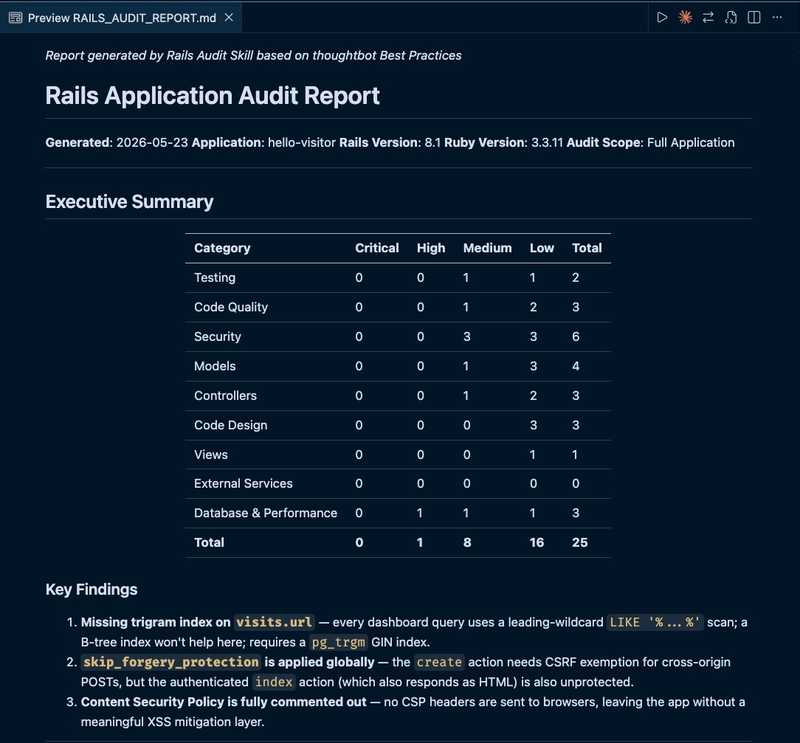
Task: Click the 'Medium' column header
Action: (x=487, y=248)
